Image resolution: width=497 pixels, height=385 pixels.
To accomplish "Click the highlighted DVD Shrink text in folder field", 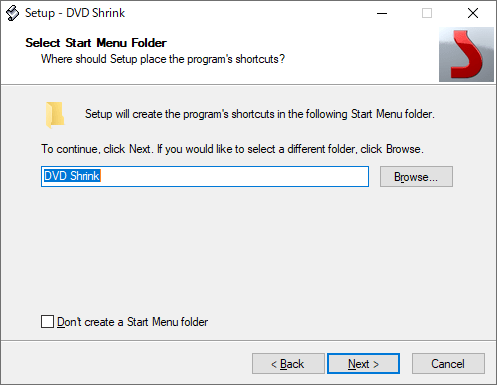I will [72, 176].
